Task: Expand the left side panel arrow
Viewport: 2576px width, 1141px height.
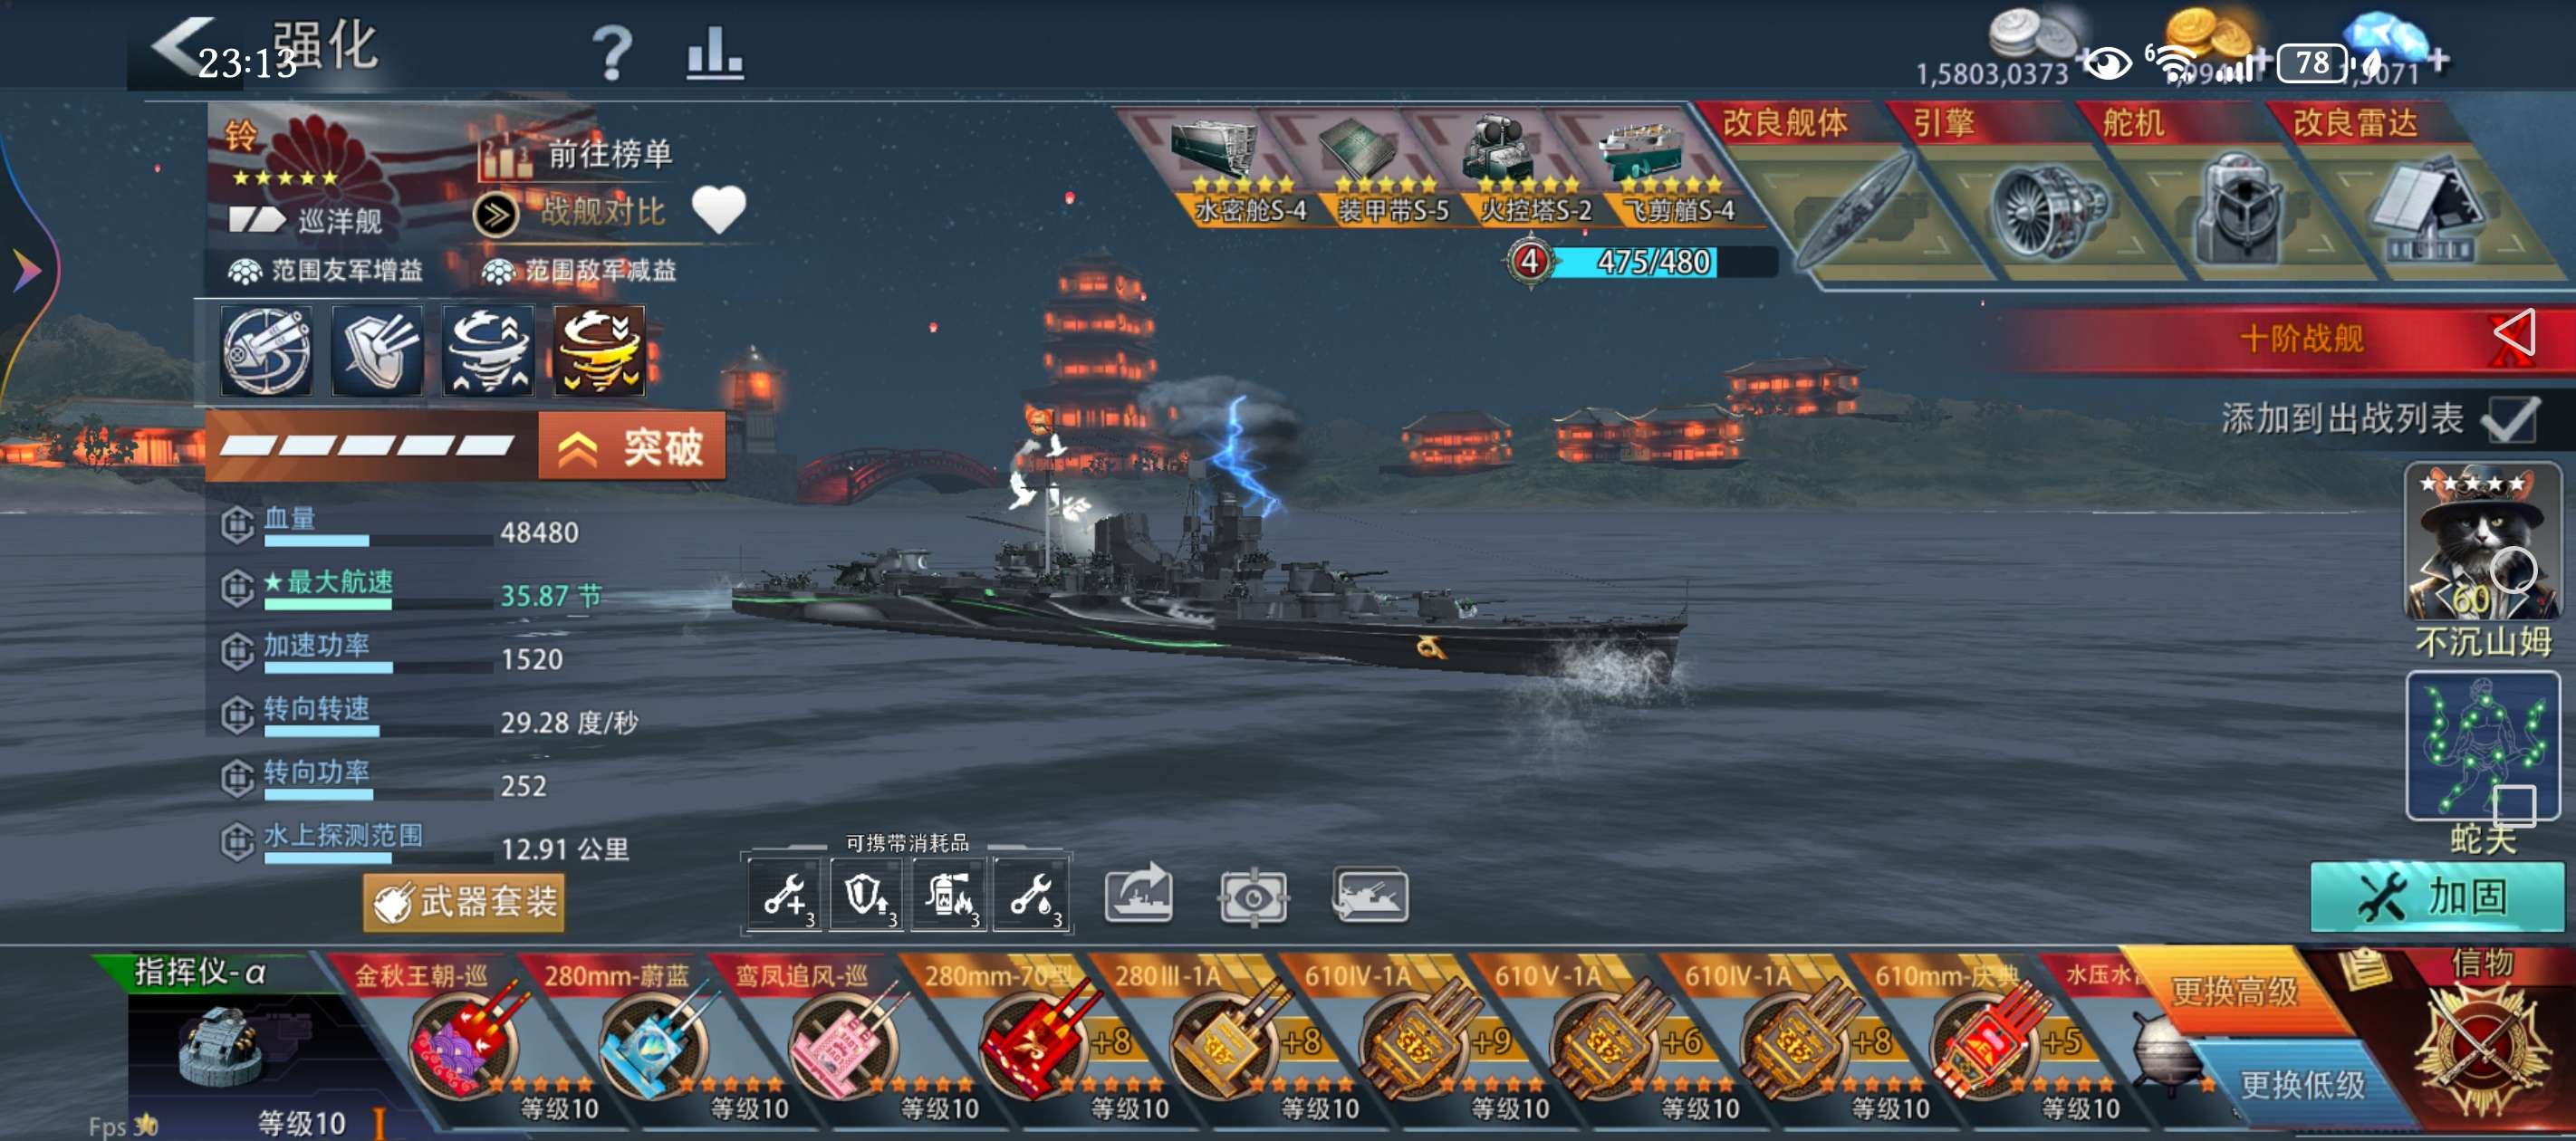Action: 26,270
